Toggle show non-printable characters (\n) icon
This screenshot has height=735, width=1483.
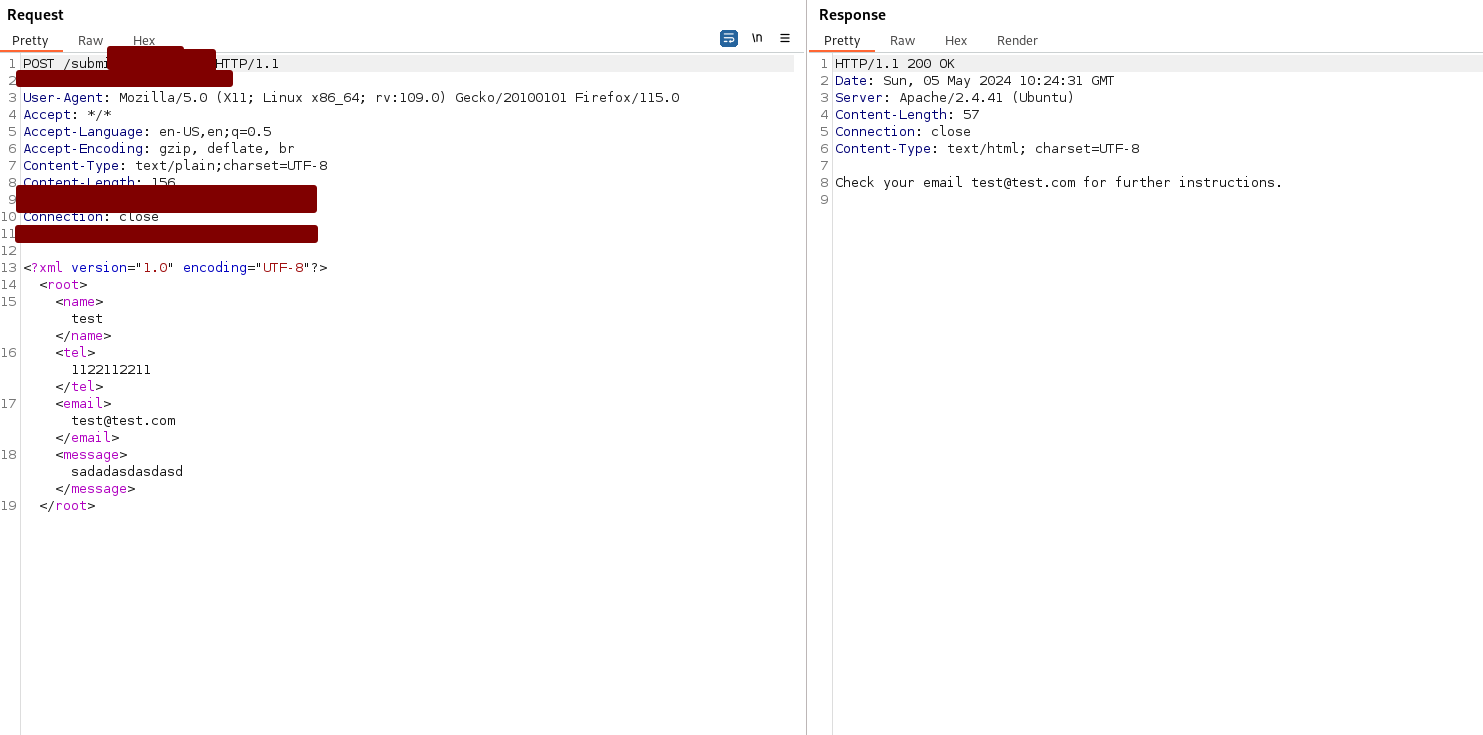click(x=757, y=38)
